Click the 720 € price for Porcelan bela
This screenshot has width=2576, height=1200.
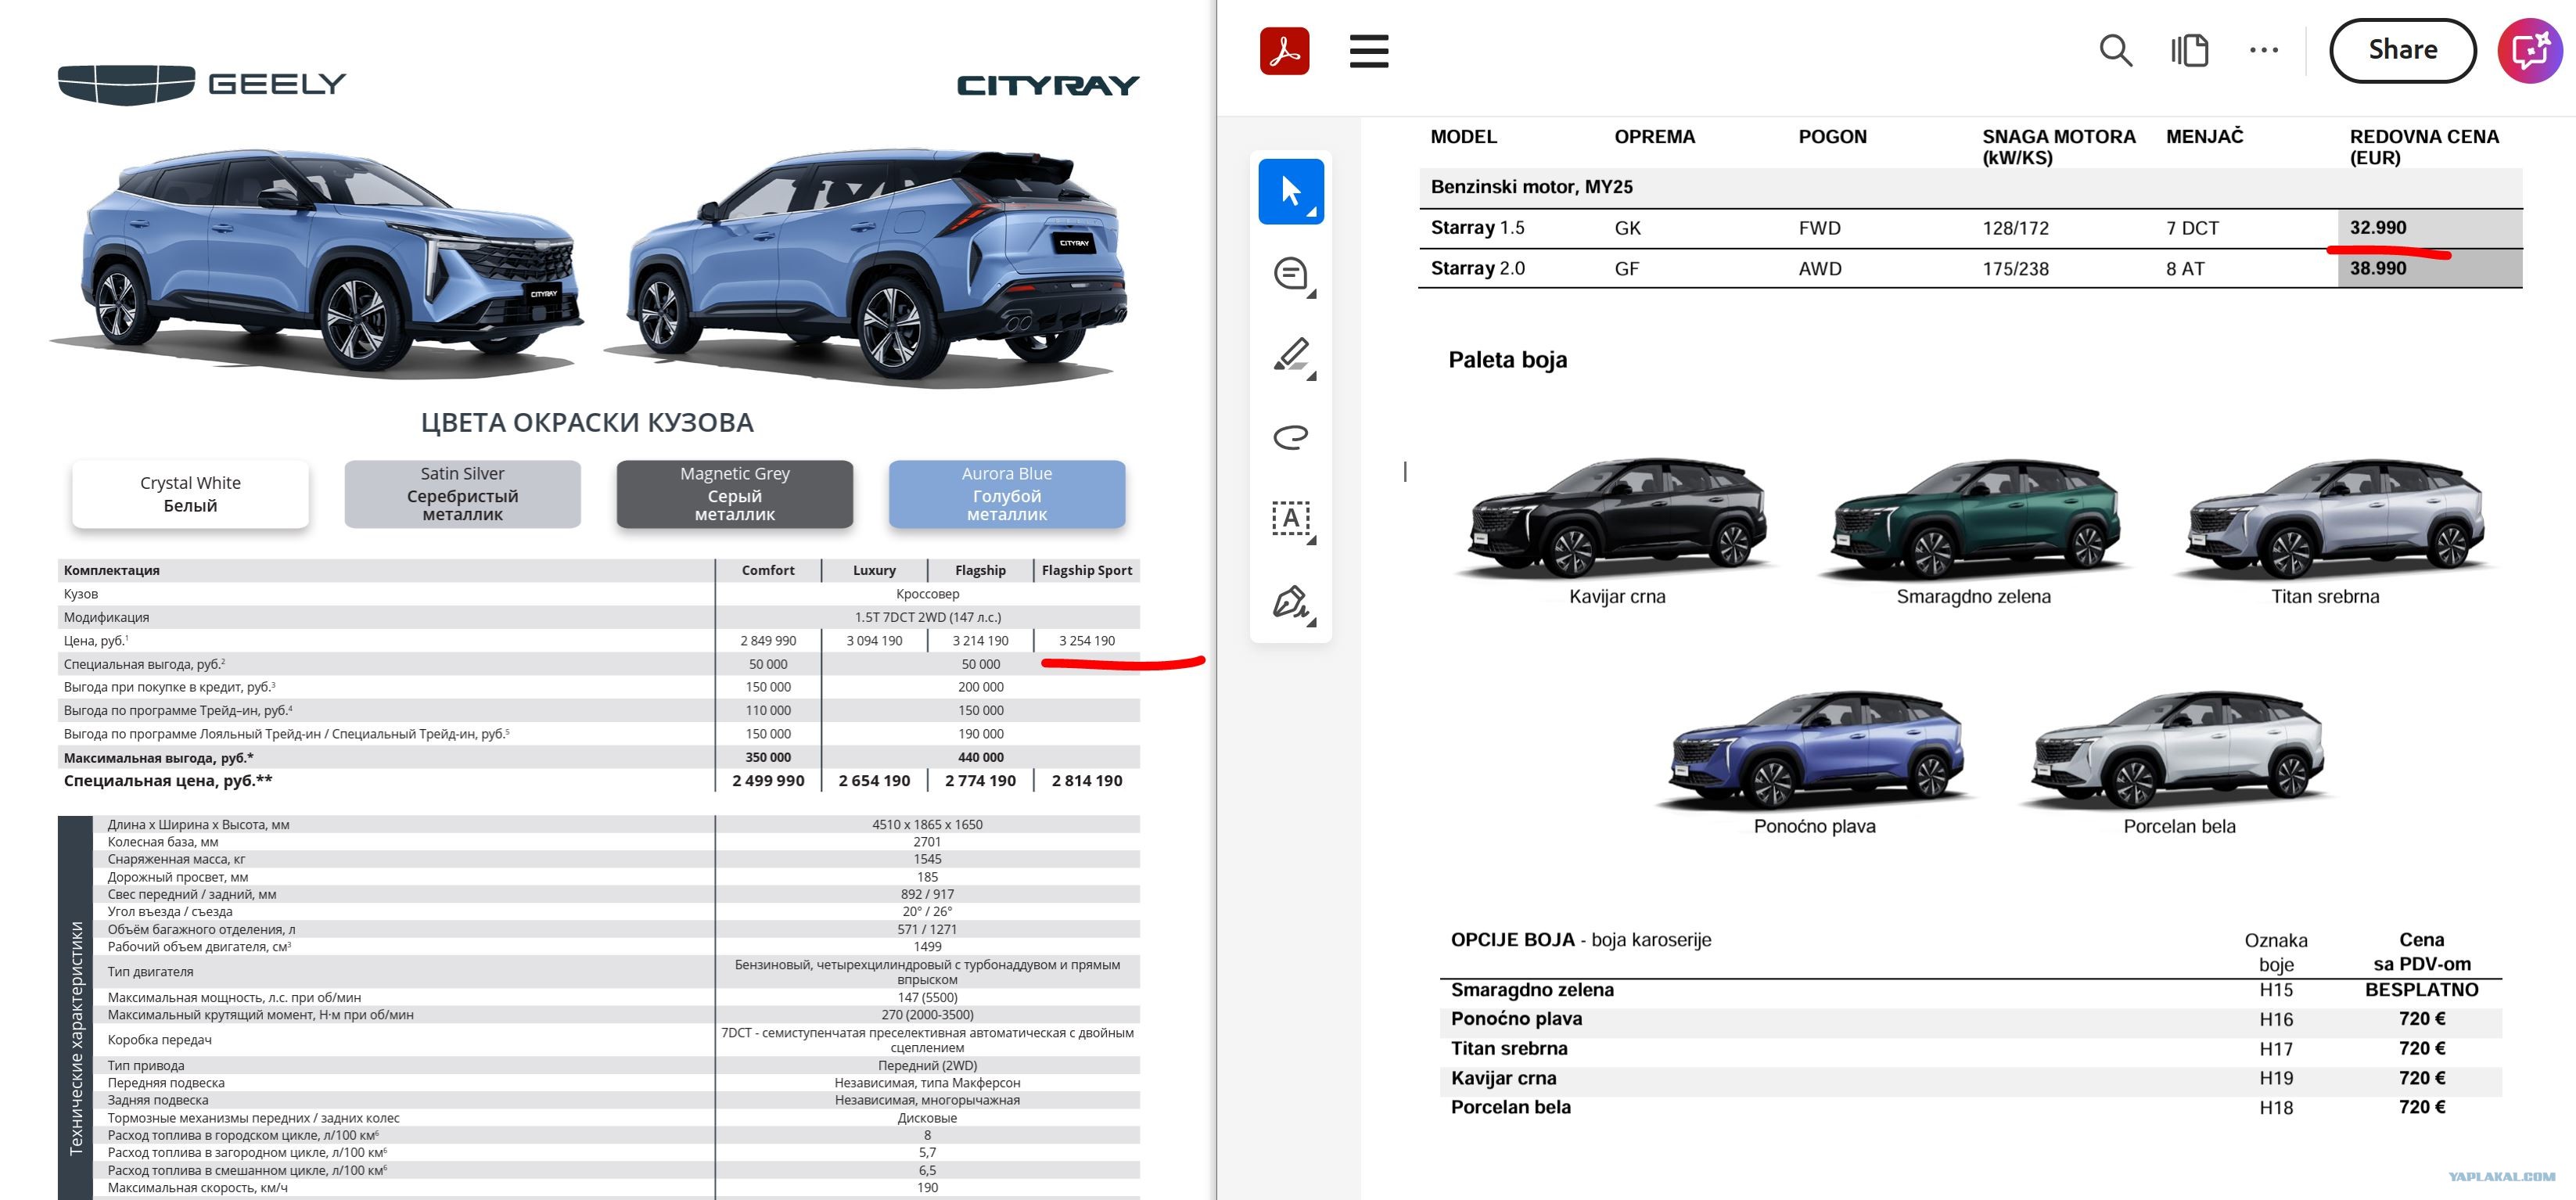click(2421, 1107)
